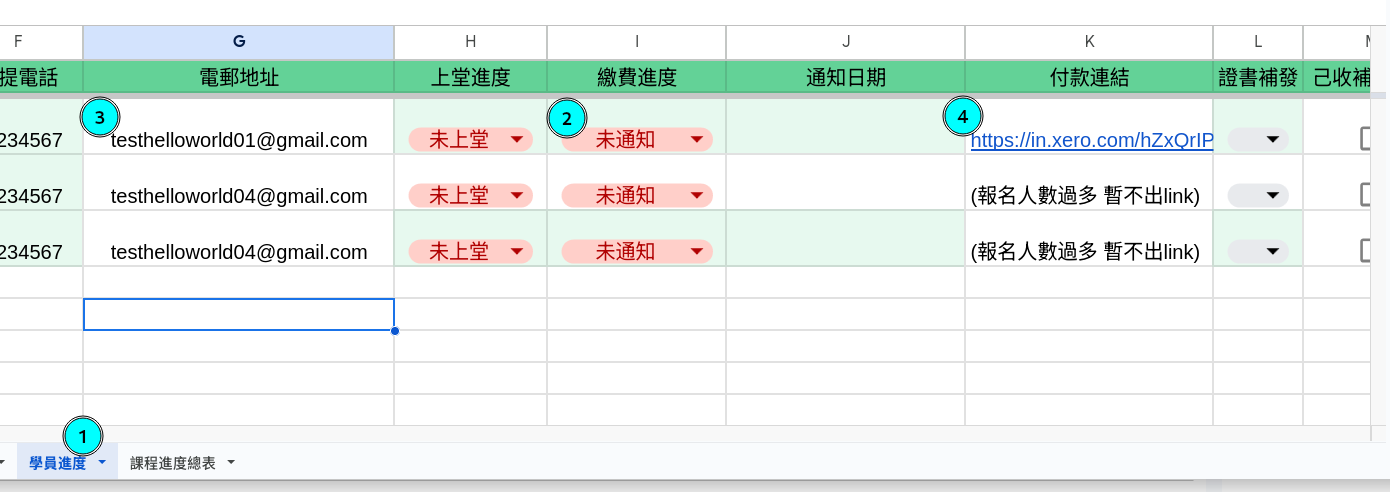
Task: Open 未上堂 dropdown for testhelloworld01 row
Action: tap(516, 140)
